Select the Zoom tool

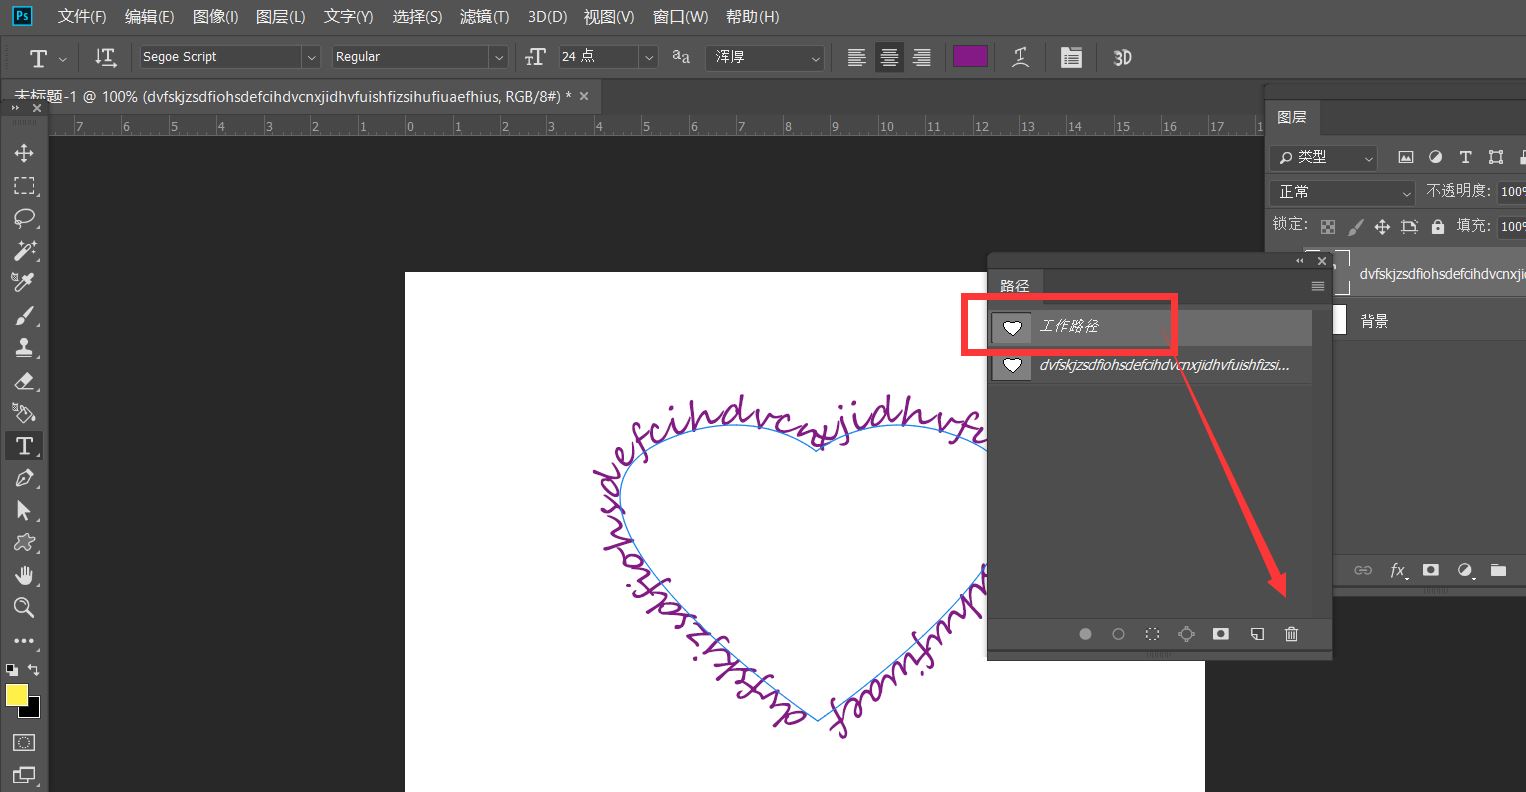point(24,607)
